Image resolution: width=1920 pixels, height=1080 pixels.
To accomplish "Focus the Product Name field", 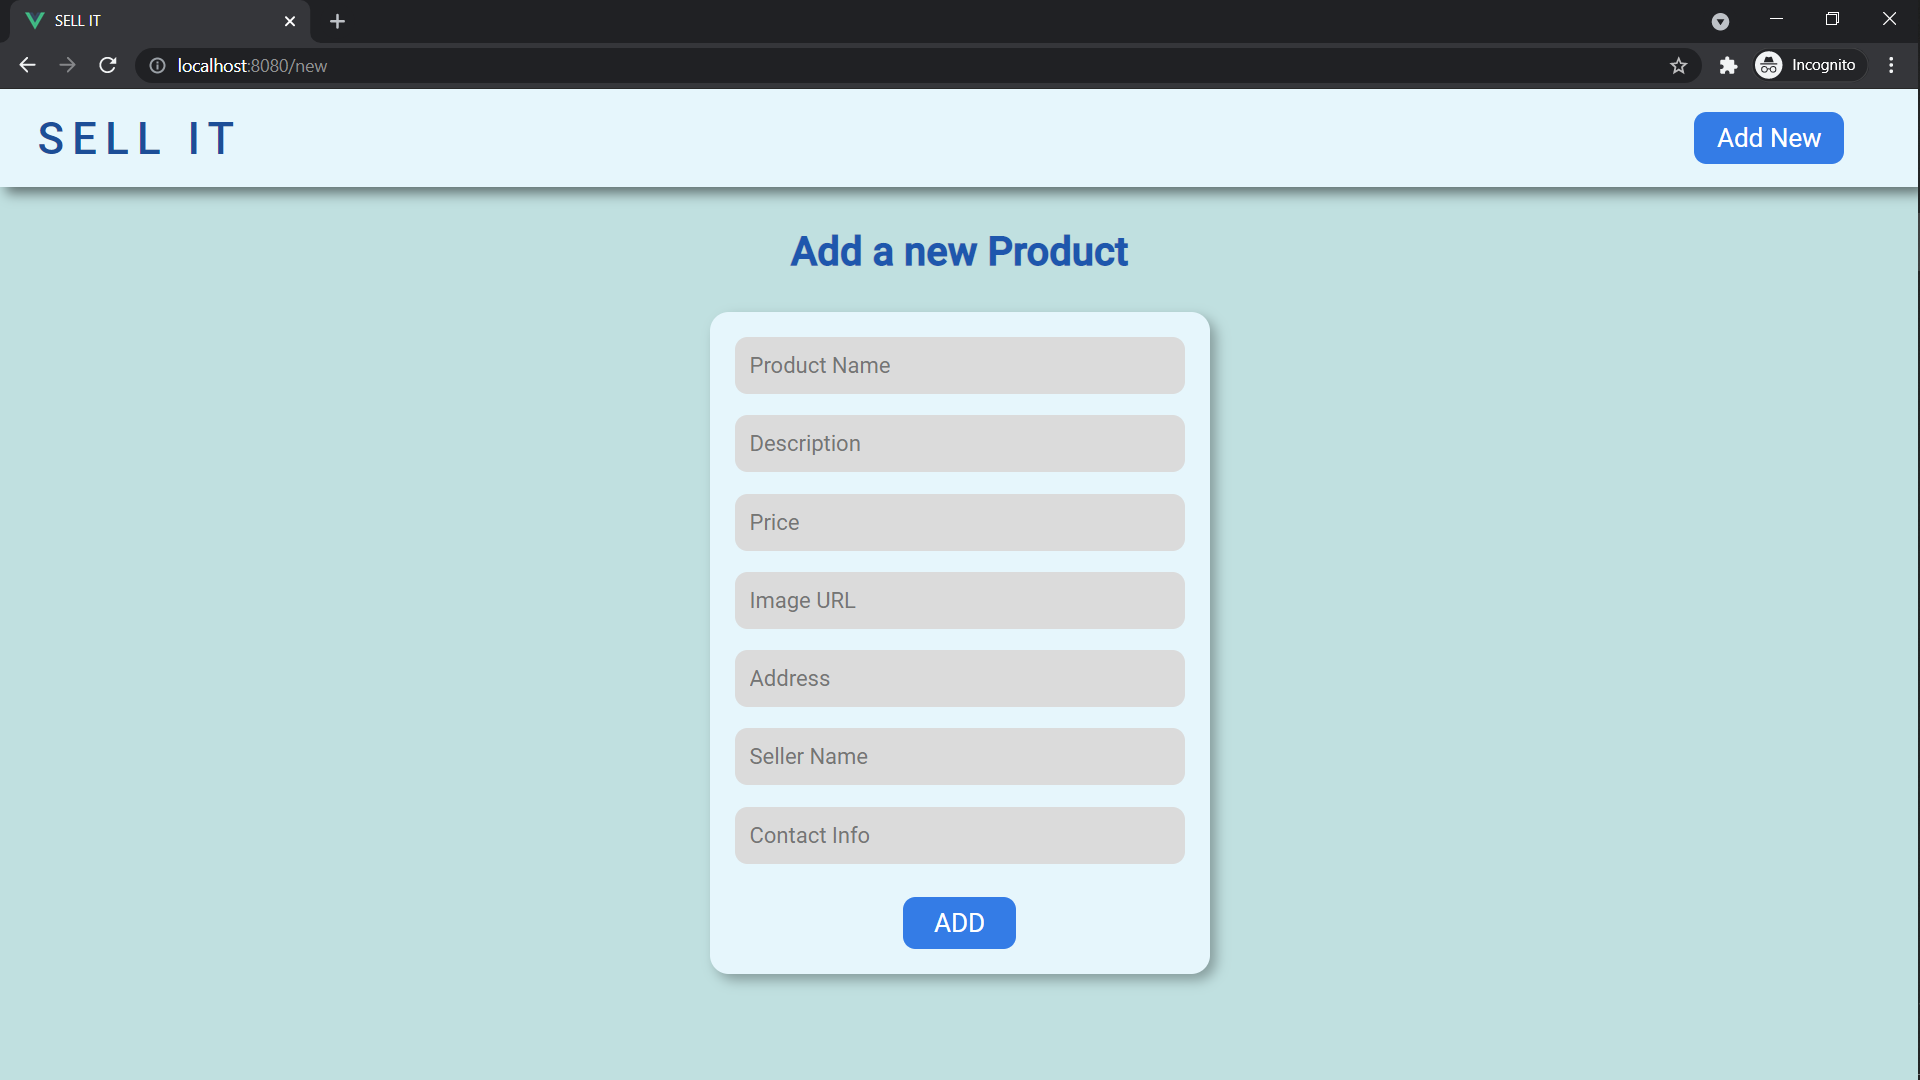I will coord(959,365).
